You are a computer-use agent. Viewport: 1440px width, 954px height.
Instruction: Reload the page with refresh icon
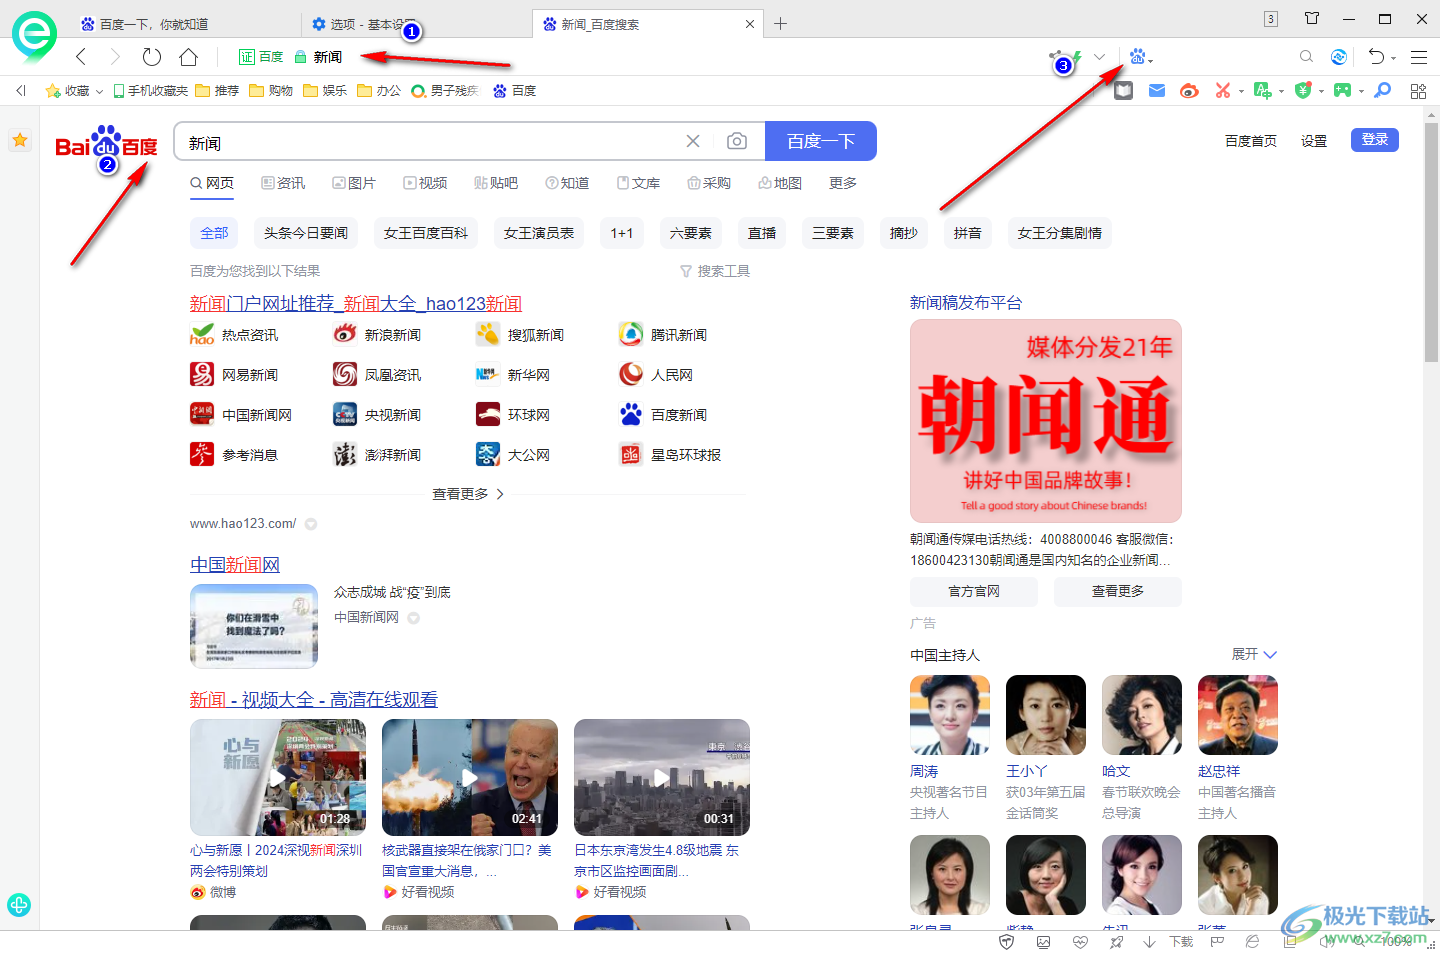coord(152,57)
